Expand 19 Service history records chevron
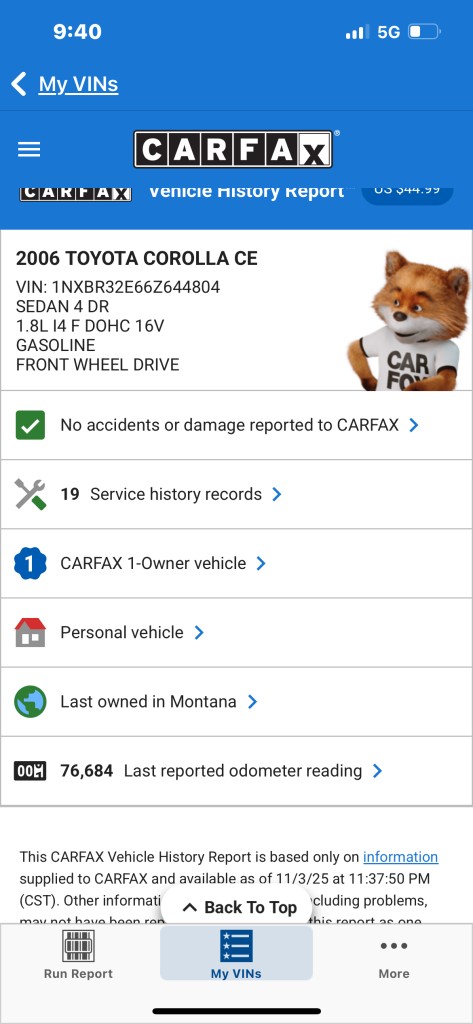 pyautogui.click(x=276, y=494)
